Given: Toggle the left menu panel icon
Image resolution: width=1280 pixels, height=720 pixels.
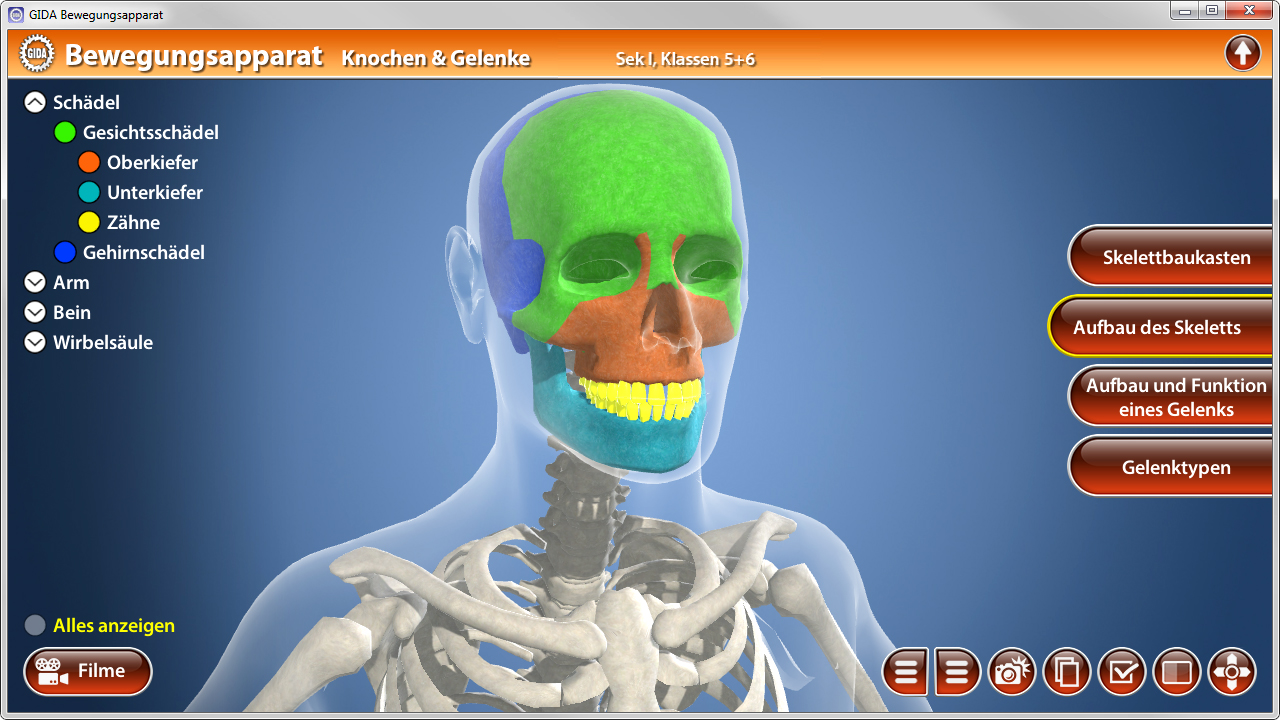Looking at the screenshot, I should pyautogui.click(x=906, y=672).
